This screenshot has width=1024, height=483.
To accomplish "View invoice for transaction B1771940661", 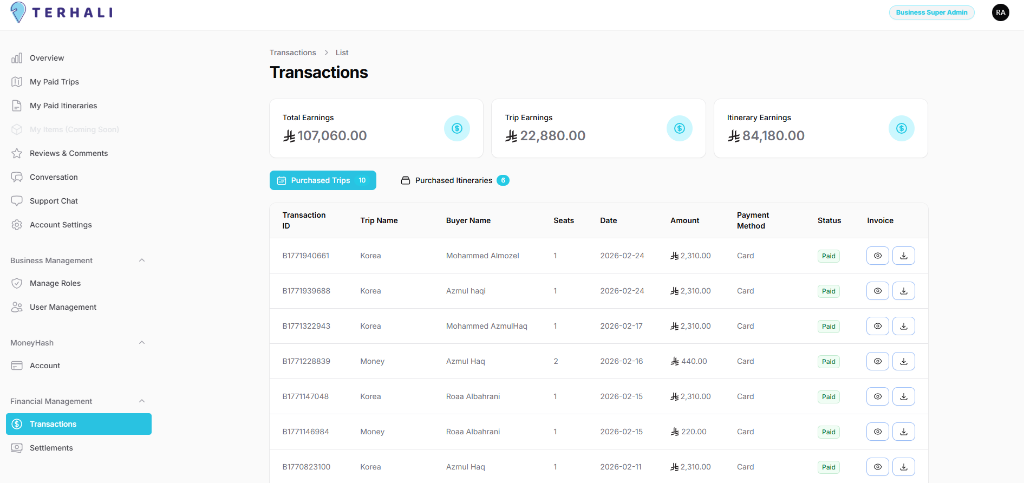I will 878,256.
